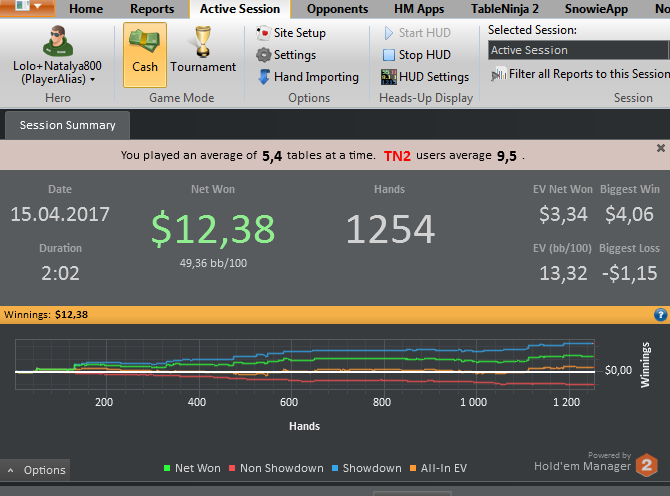Close the TableNinja average tables banner

point(661,148)
